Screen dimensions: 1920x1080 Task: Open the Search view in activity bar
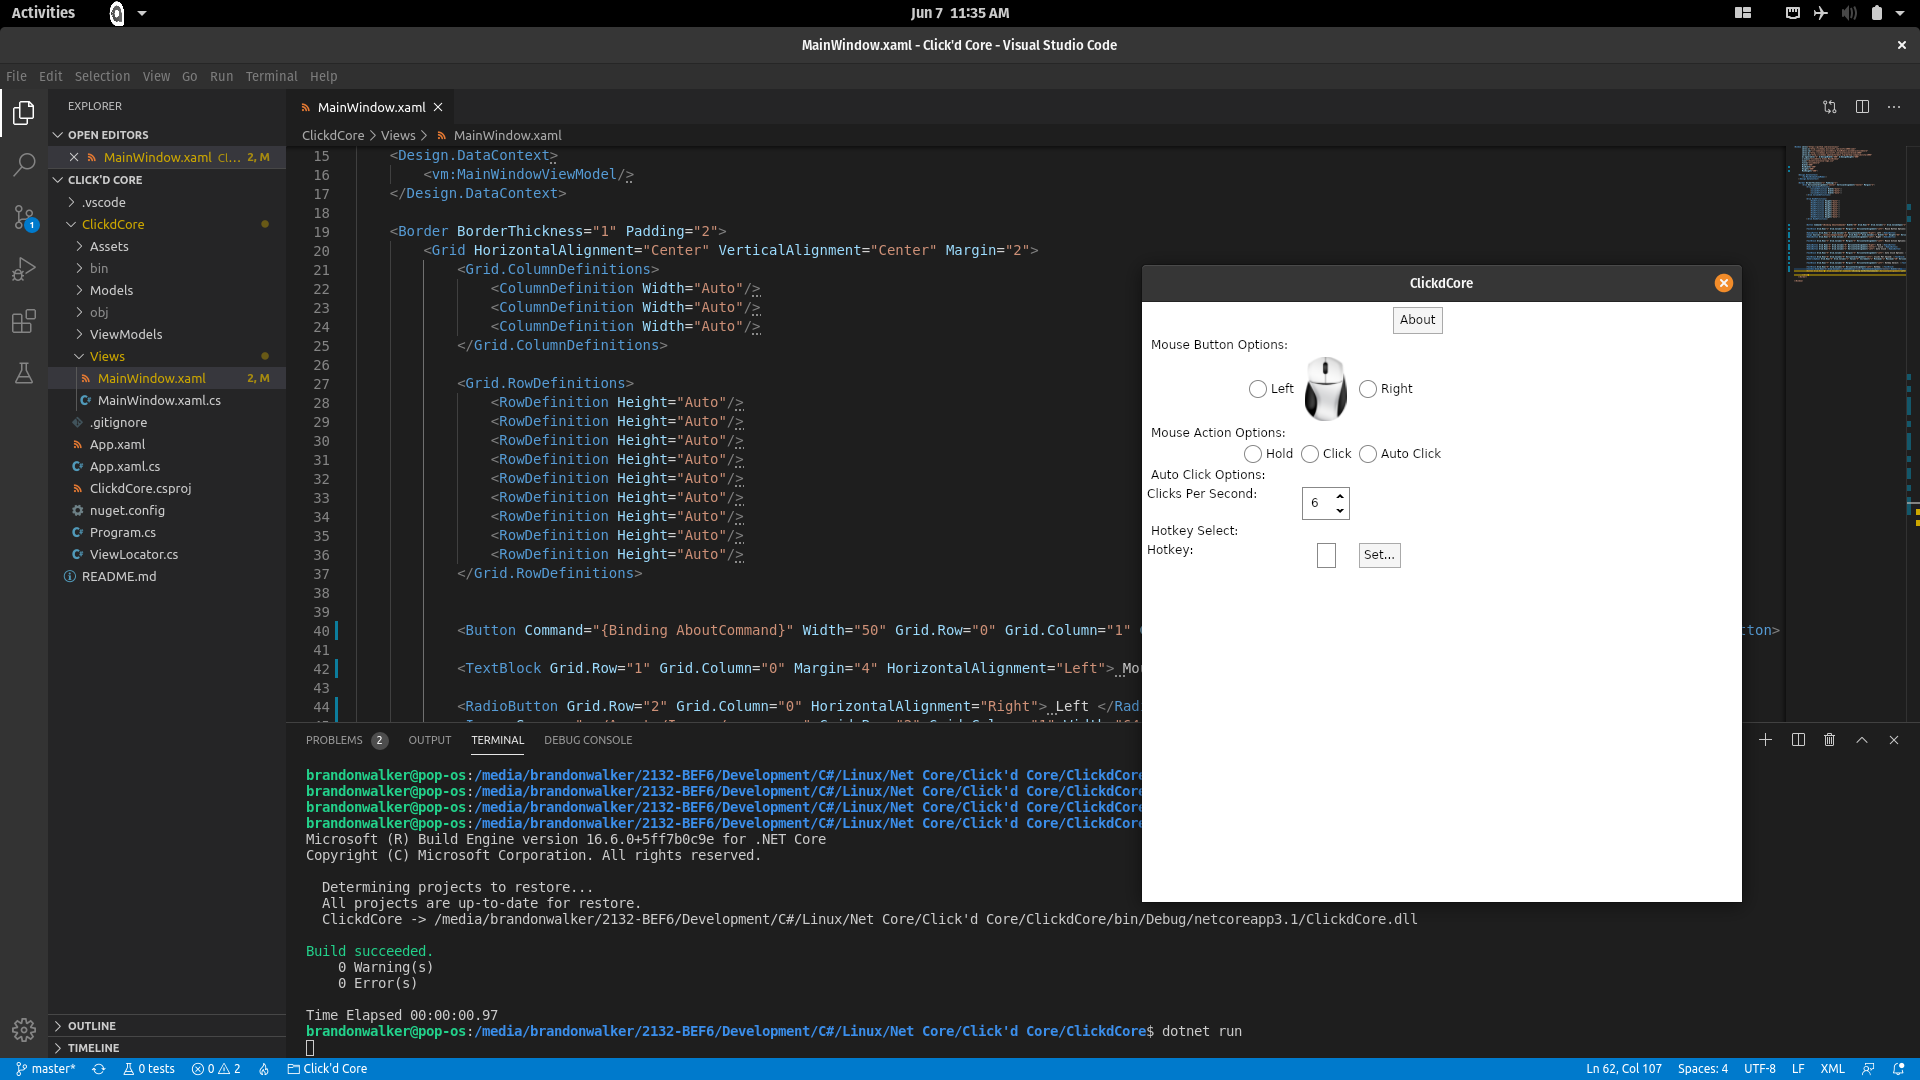24,164
